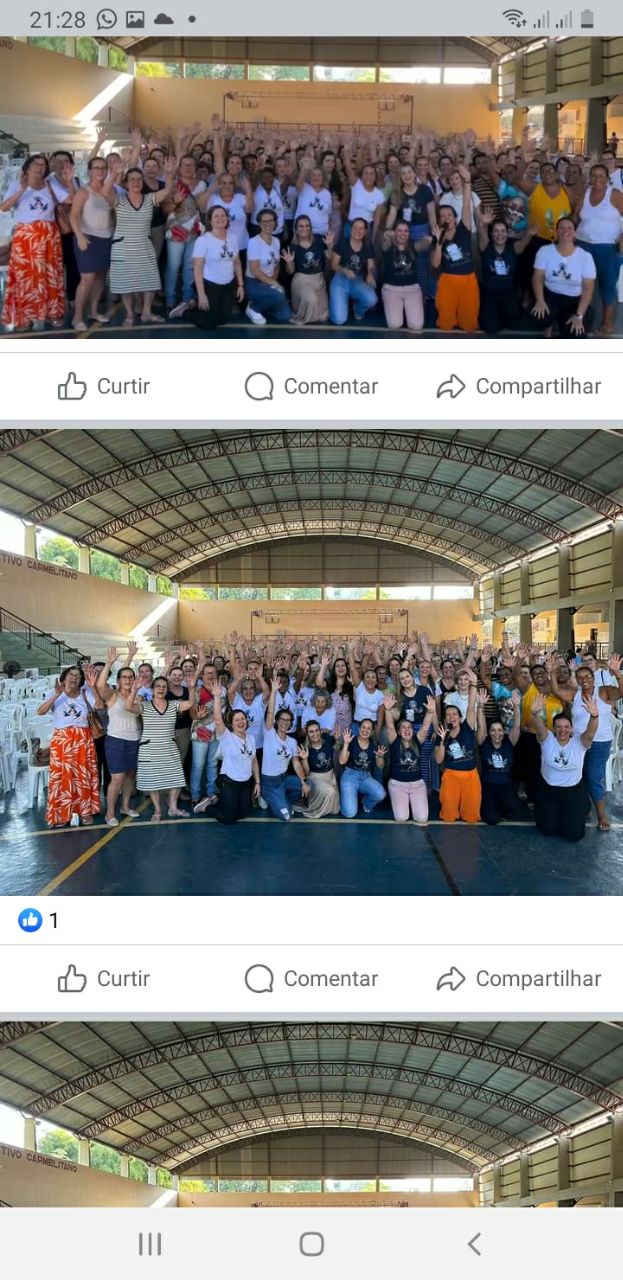Tap the Comentar label on the first photo

(x=331, y=386)
